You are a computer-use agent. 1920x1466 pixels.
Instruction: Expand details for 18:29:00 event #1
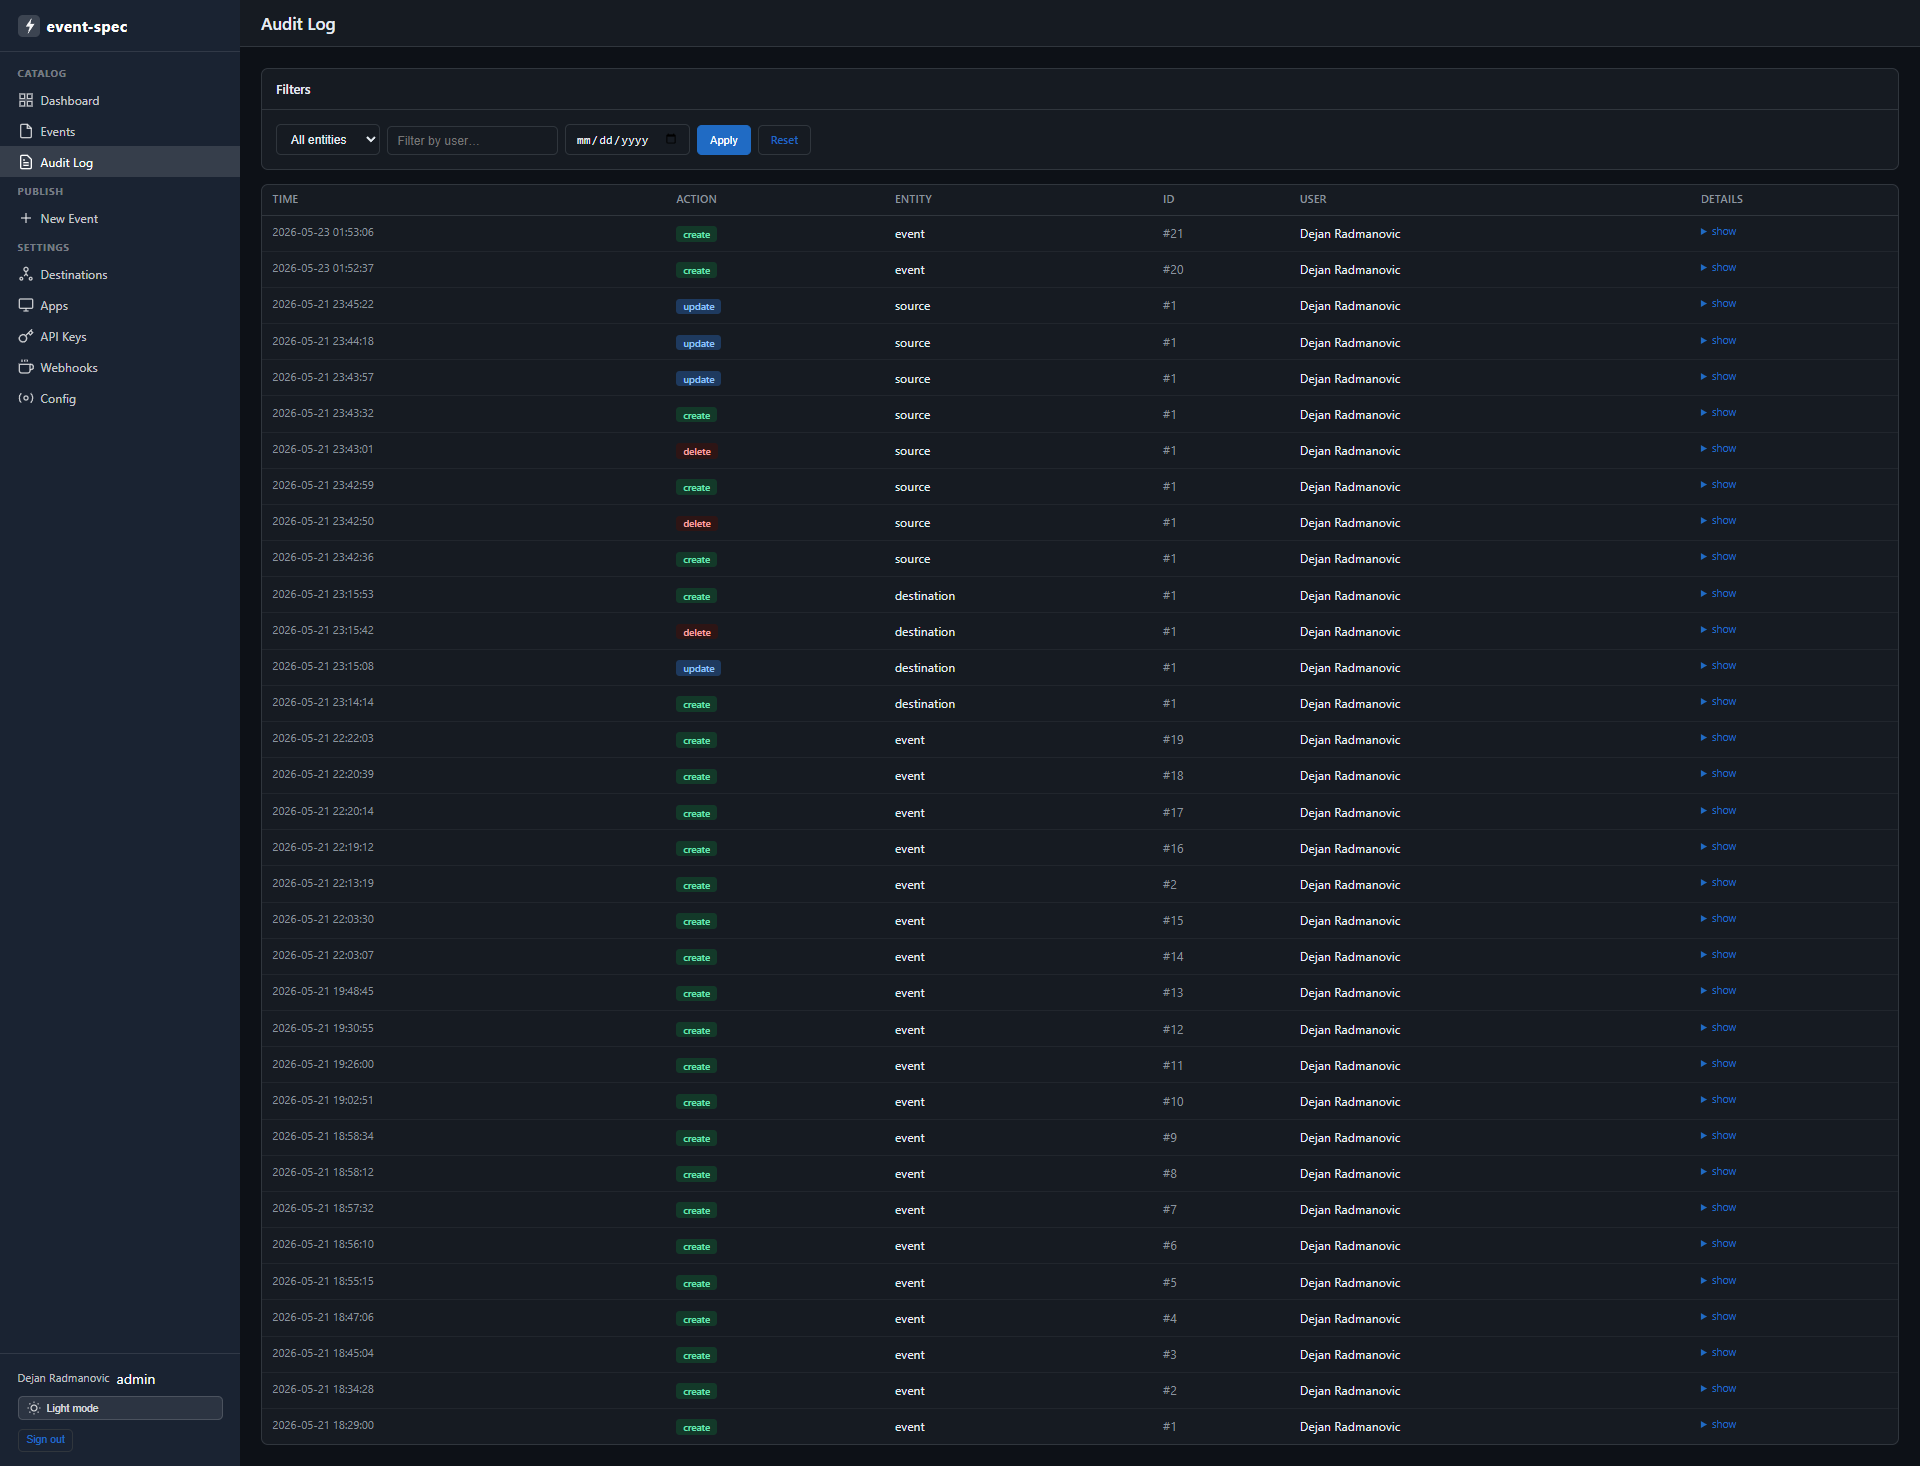click(x=1718, y=1425)
